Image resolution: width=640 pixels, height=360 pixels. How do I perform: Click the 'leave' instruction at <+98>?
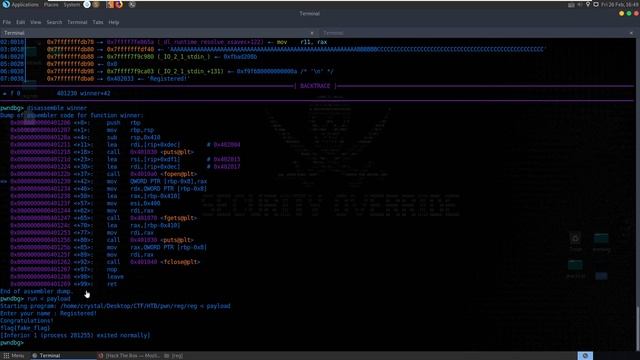tap(115, 277)
